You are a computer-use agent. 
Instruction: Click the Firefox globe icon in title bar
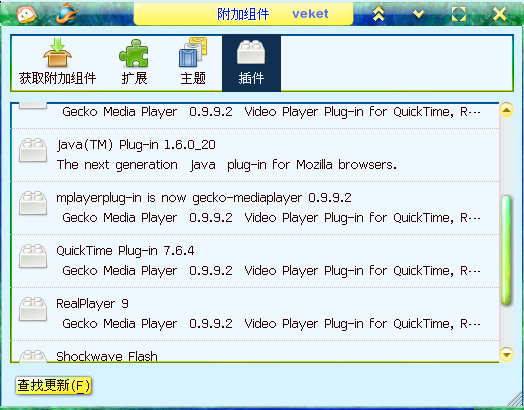67,14
